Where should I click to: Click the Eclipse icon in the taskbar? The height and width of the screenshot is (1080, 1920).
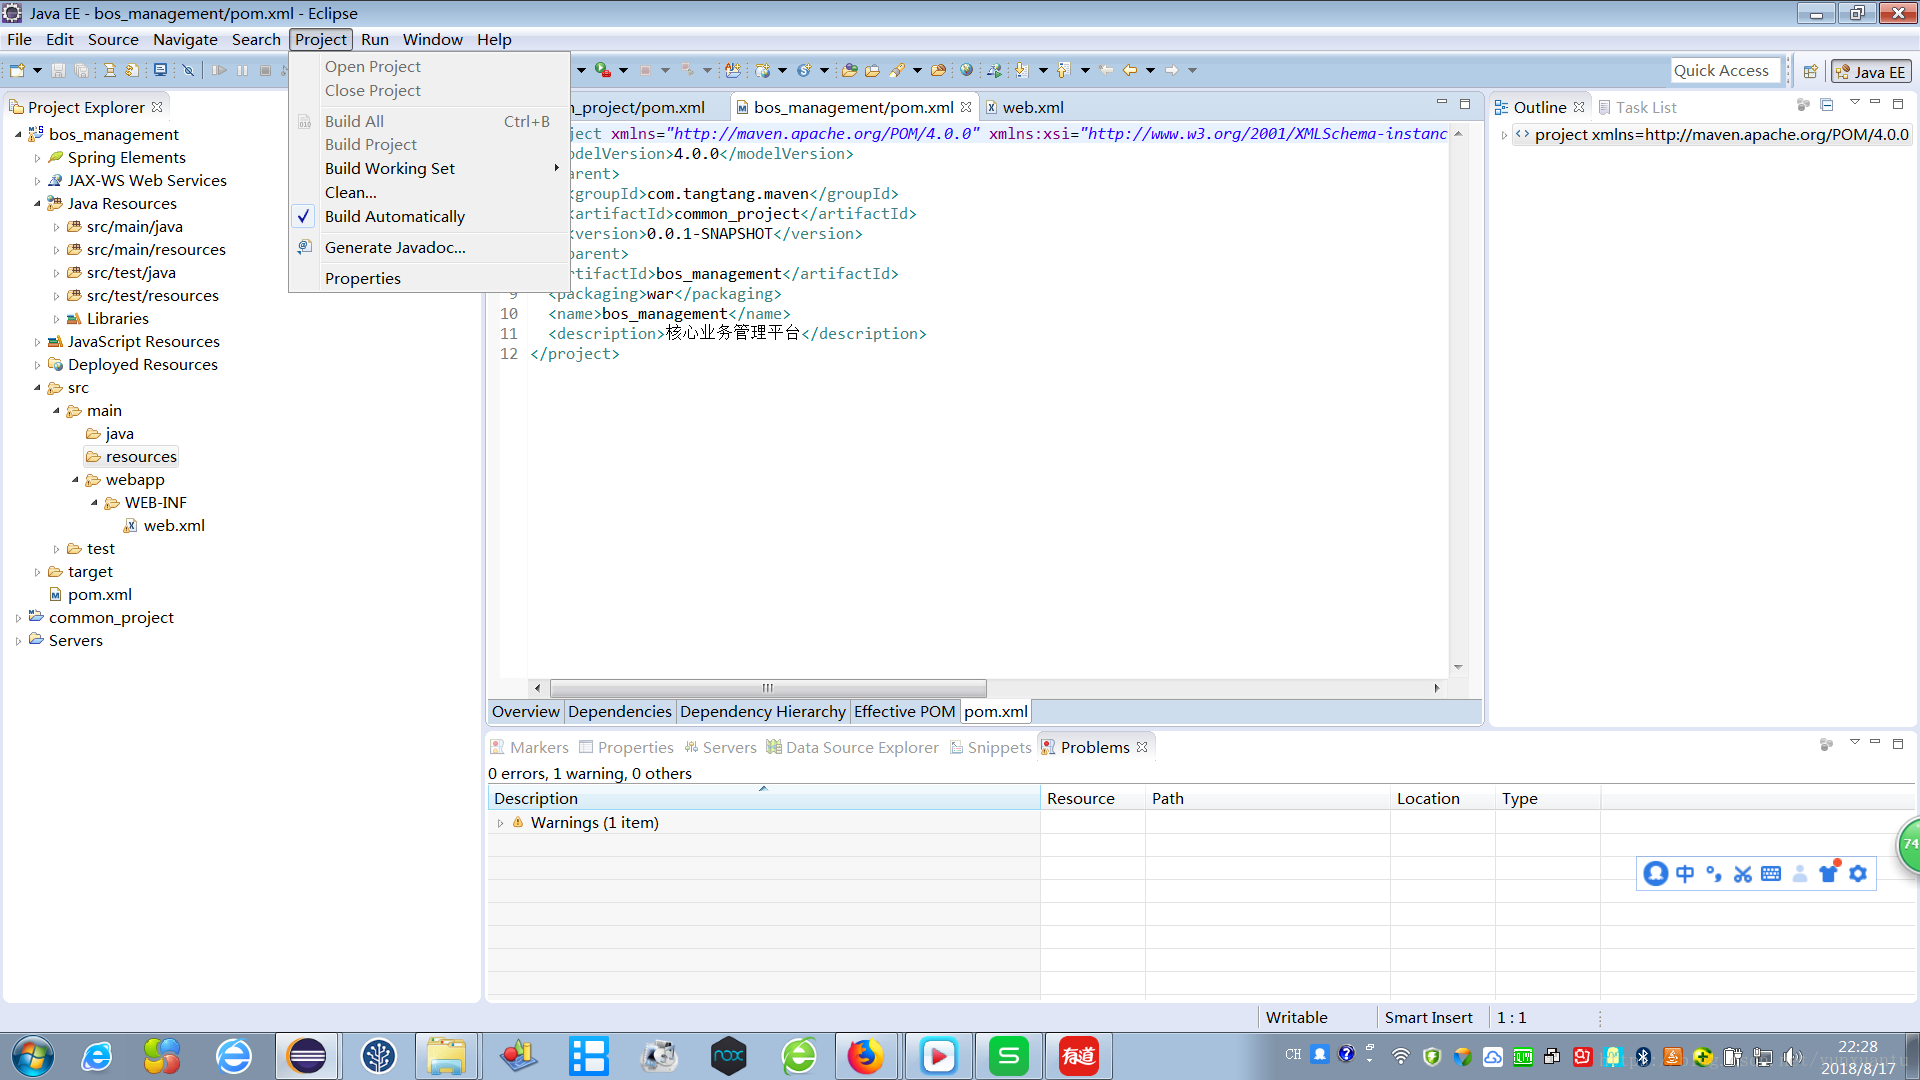(x=306, y=1056)
